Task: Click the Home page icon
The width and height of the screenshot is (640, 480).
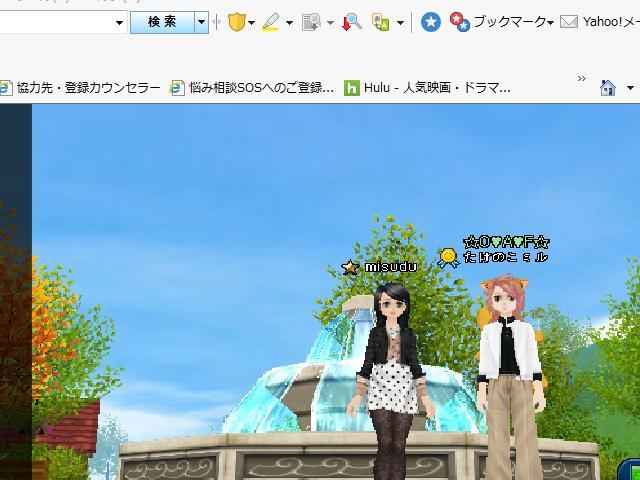Action: (x=607, y=88)
